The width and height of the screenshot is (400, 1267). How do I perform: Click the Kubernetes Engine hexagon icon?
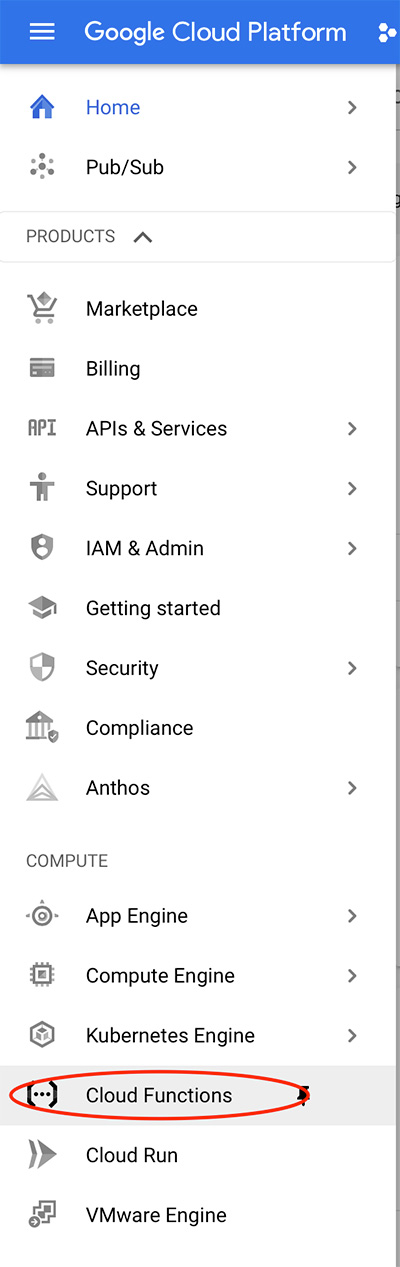tap(42, 1035)
